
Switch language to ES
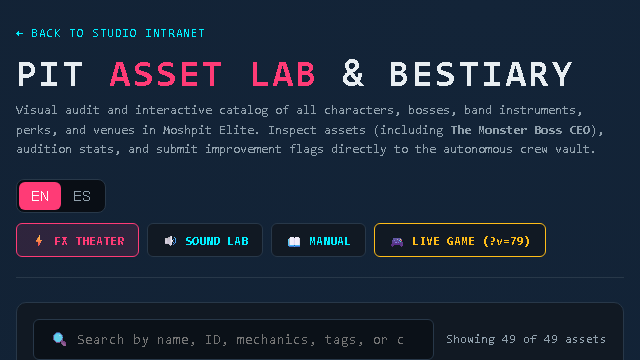[x=82, y=196]
